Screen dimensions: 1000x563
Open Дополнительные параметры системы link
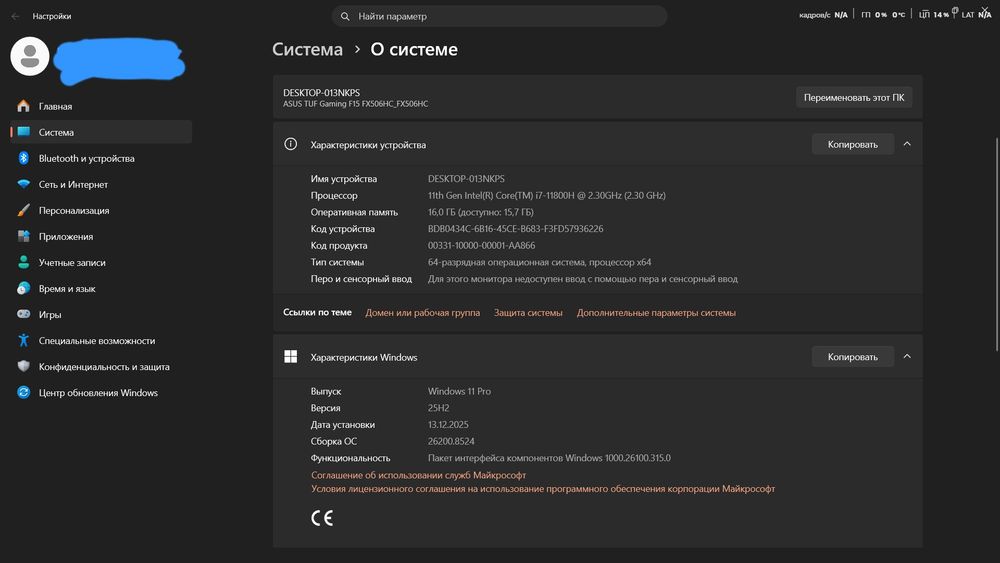pyautogui.click(x=656, y=312)
